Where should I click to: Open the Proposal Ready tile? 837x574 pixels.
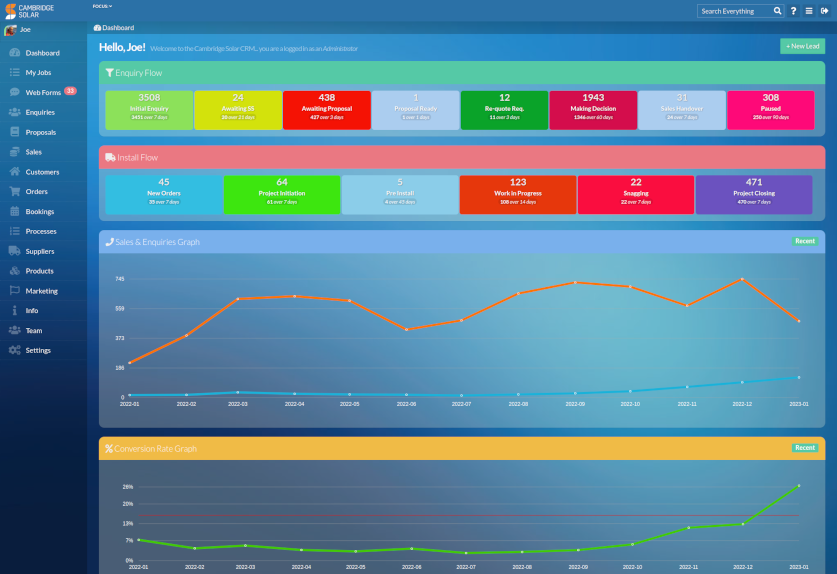(x=415, y=110)
